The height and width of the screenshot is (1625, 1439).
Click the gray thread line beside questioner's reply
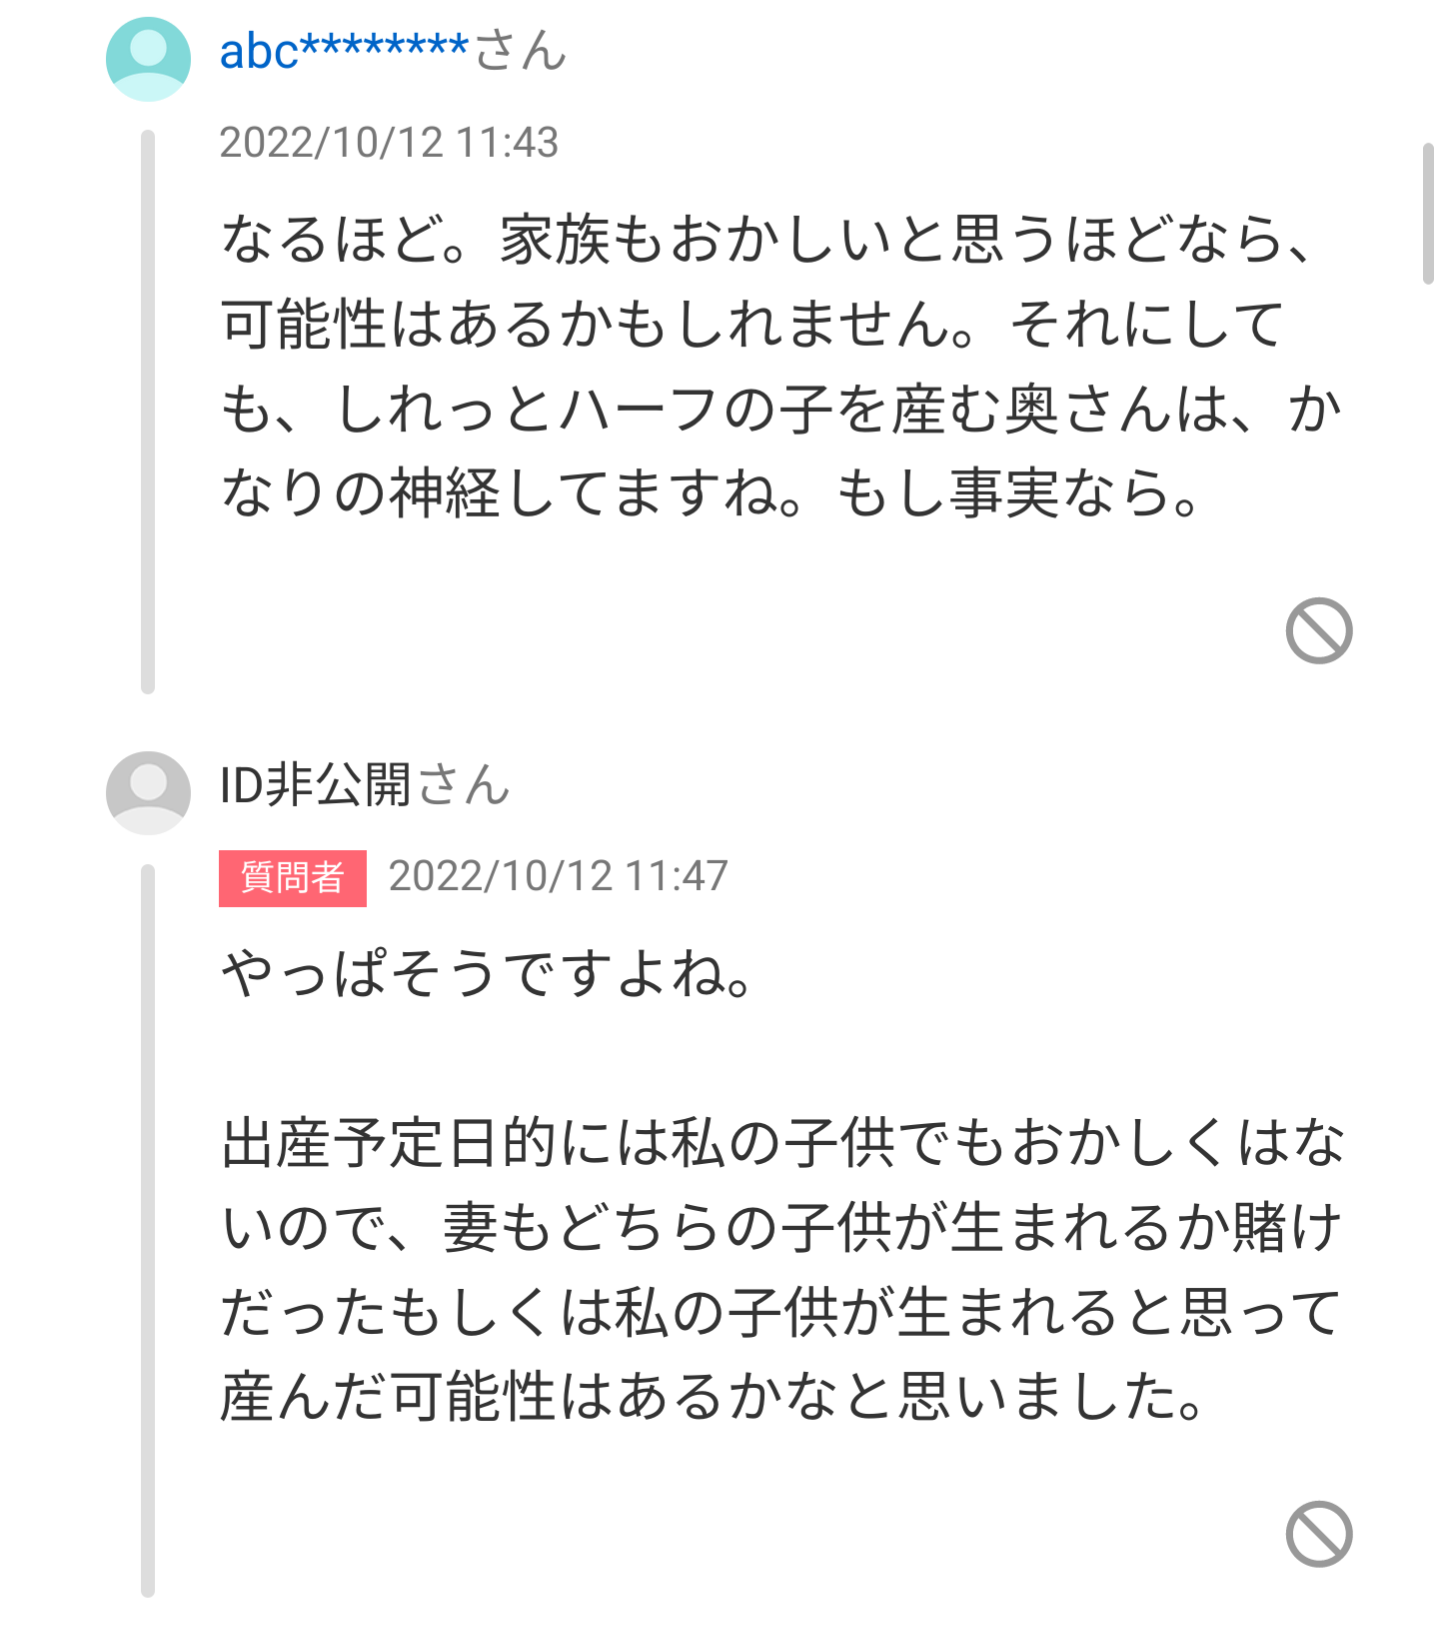[x=148, y=1231]
